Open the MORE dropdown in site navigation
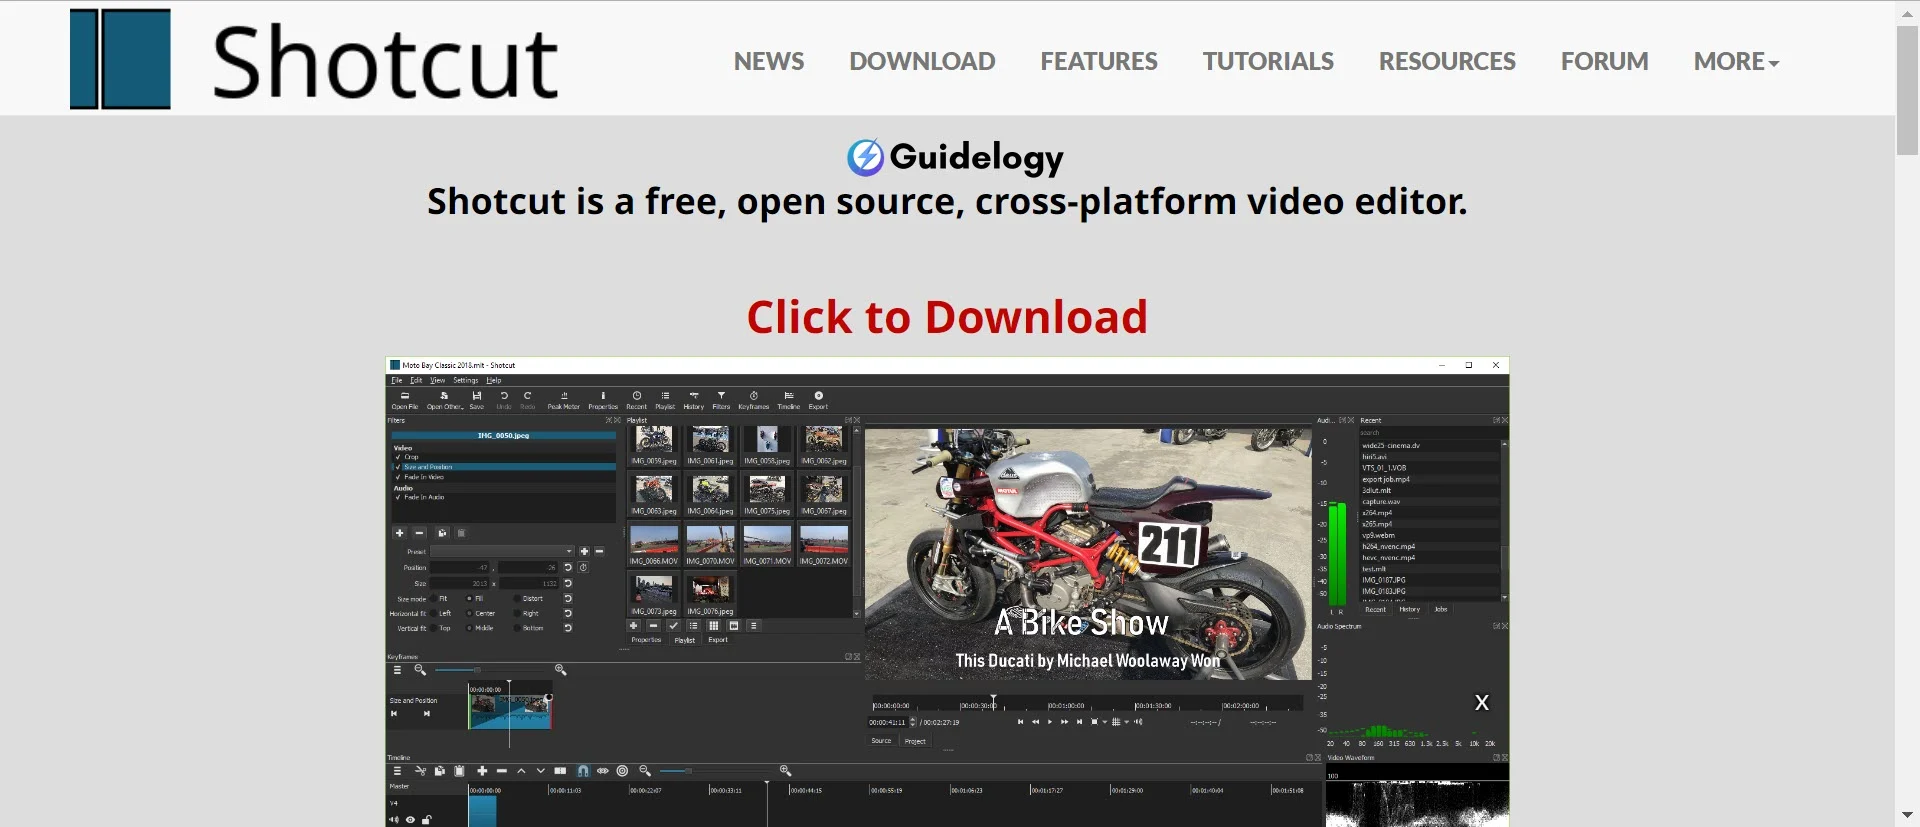Viewport: 1920px width, 827px height. tap(1736, 61)
